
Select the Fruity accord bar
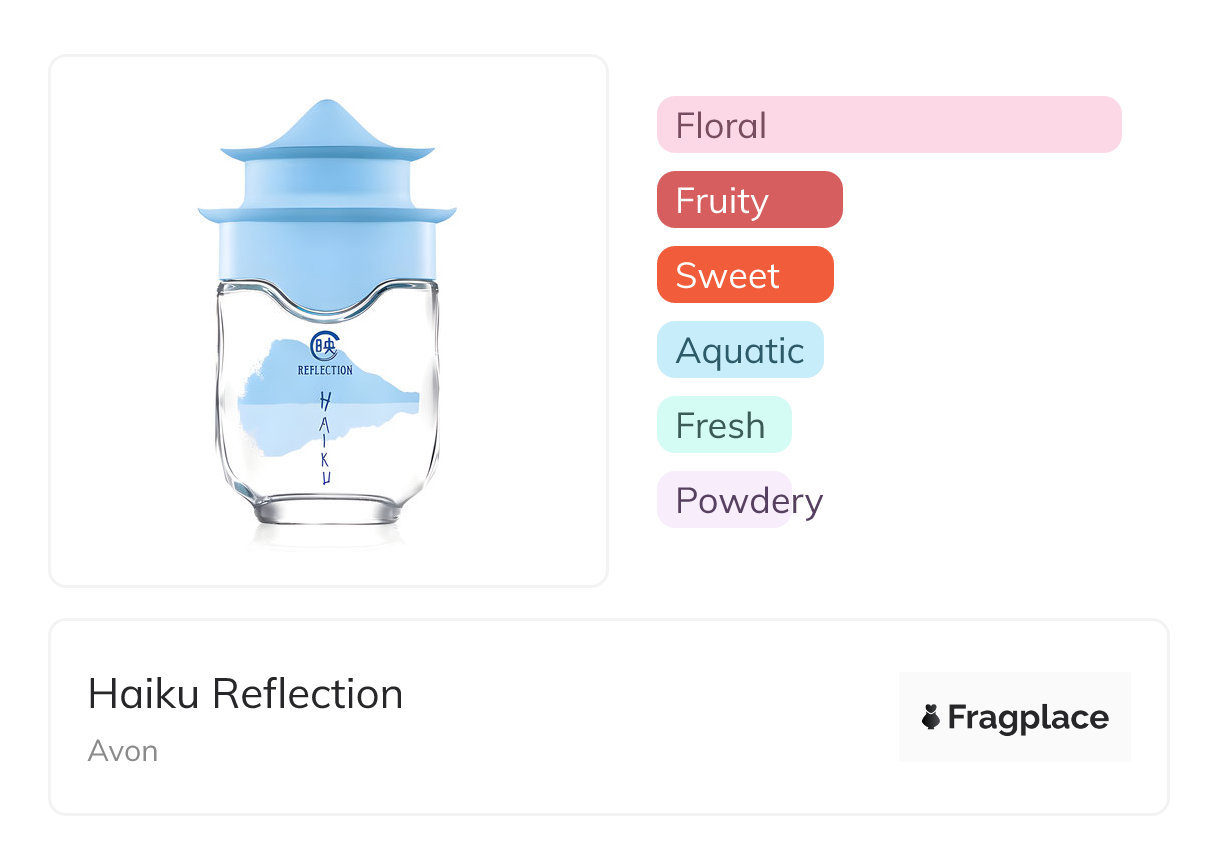[749, 200]
